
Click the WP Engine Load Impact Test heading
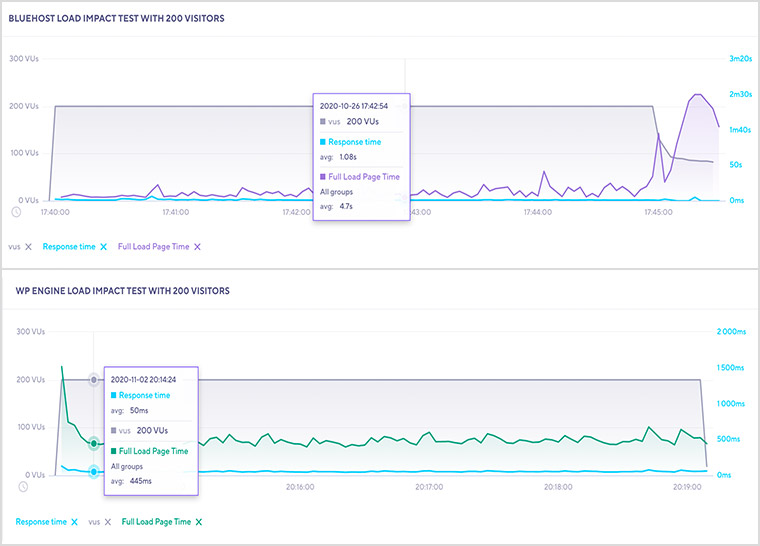[123, 291]
